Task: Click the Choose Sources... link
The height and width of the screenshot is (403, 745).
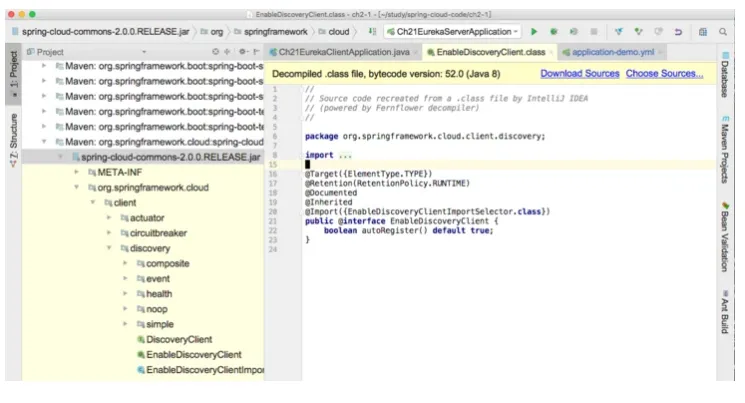Action: pyautogui.click(x=664, y=74)
